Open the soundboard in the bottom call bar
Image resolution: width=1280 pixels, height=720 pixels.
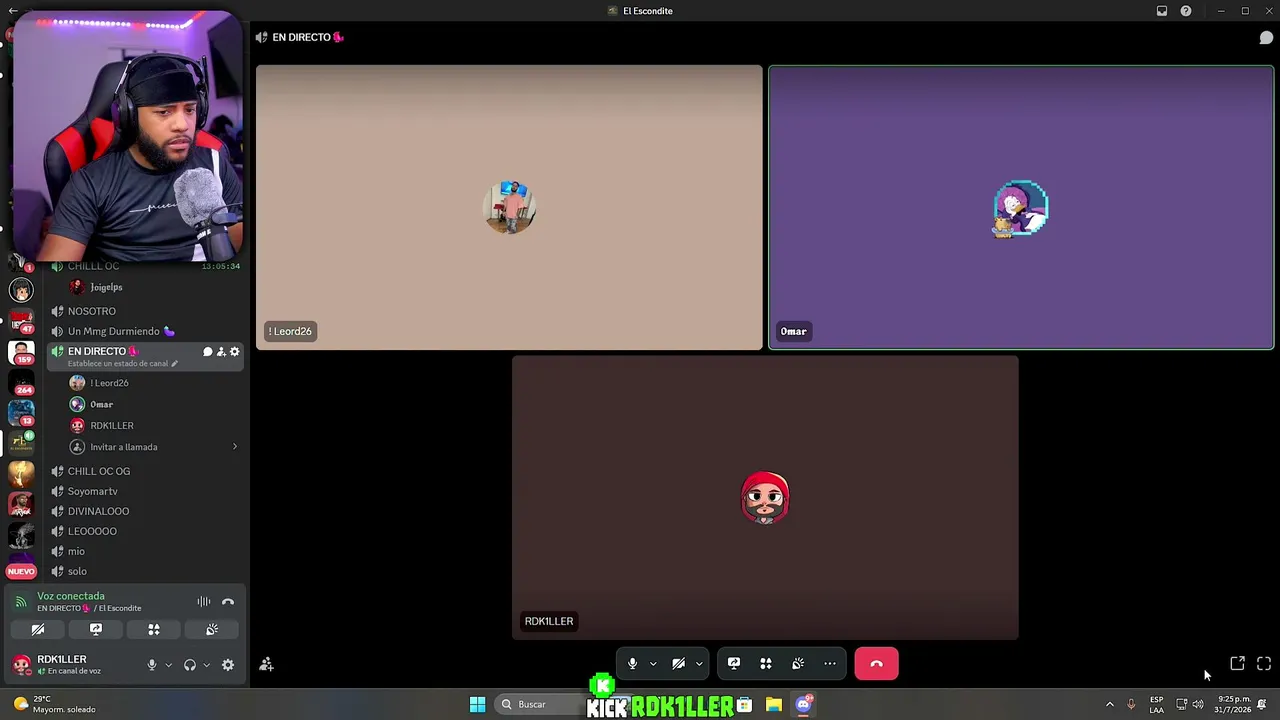click(798, 664)
